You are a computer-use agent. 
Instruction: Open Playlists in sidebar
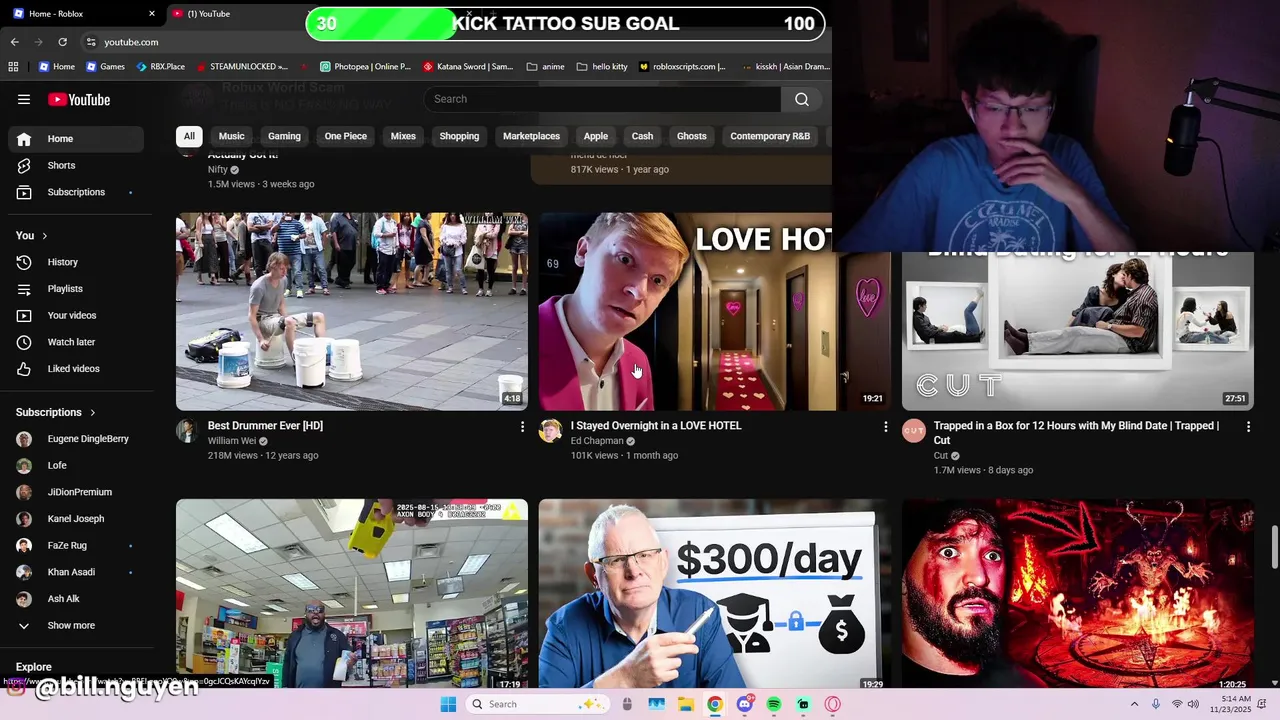click(76, 289)
